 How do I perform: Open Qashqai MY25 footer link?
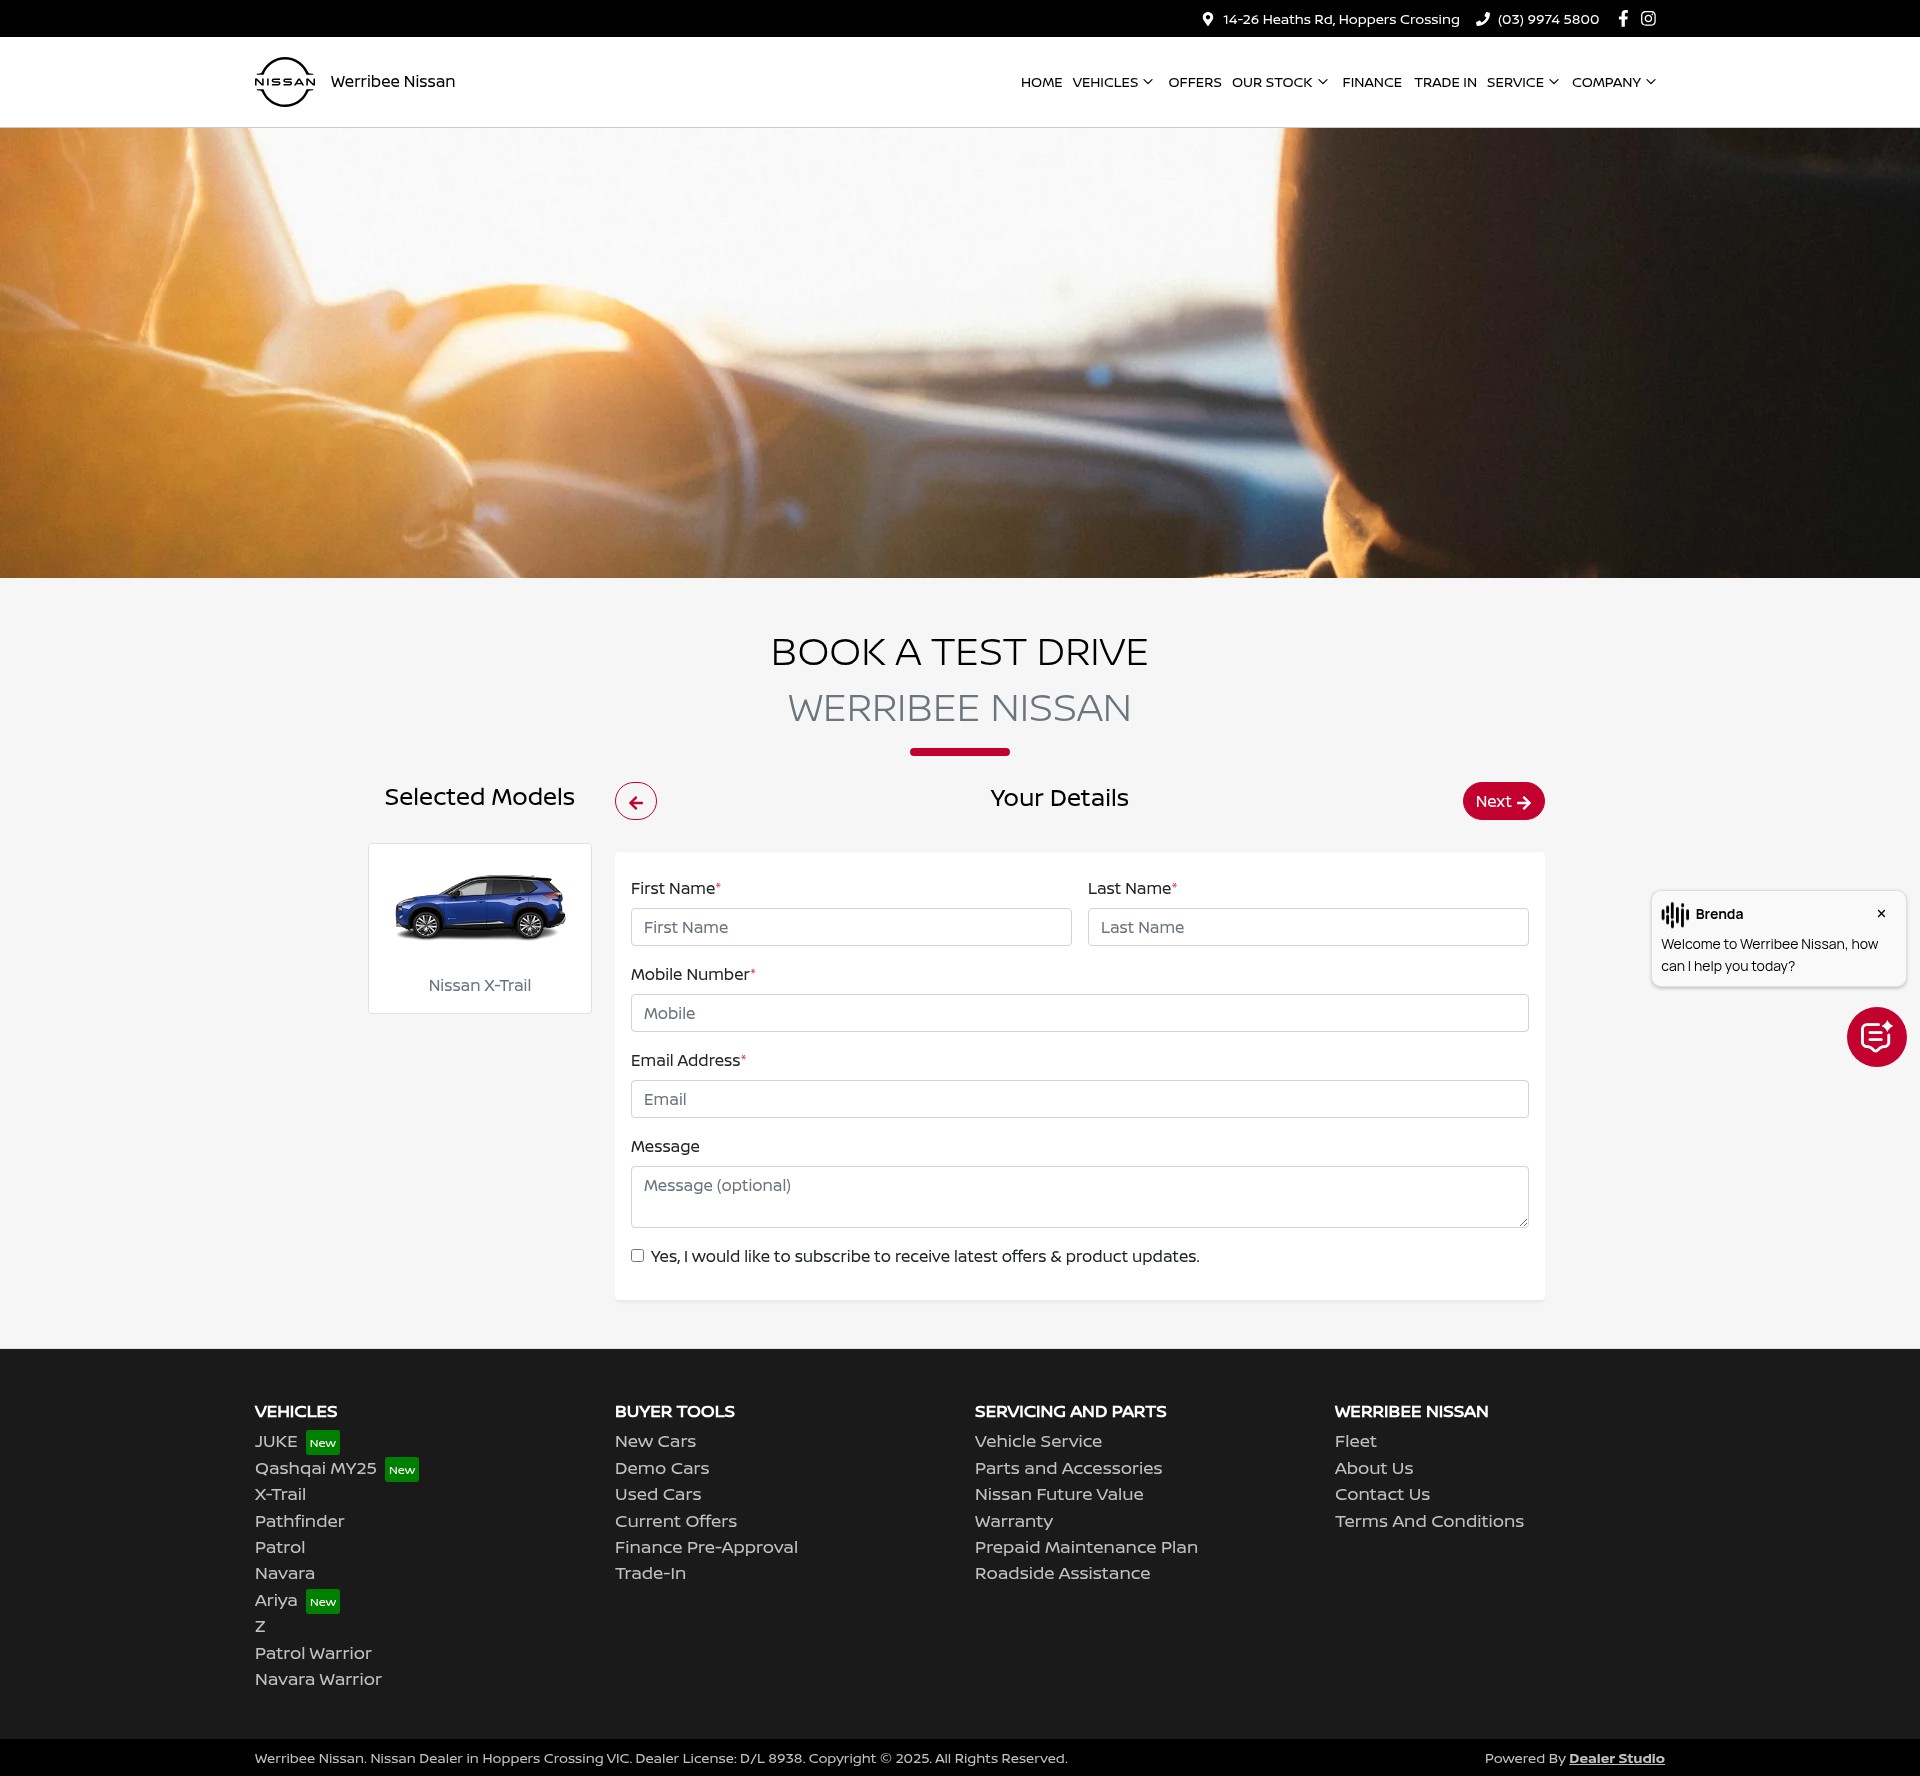[315, 1468]
